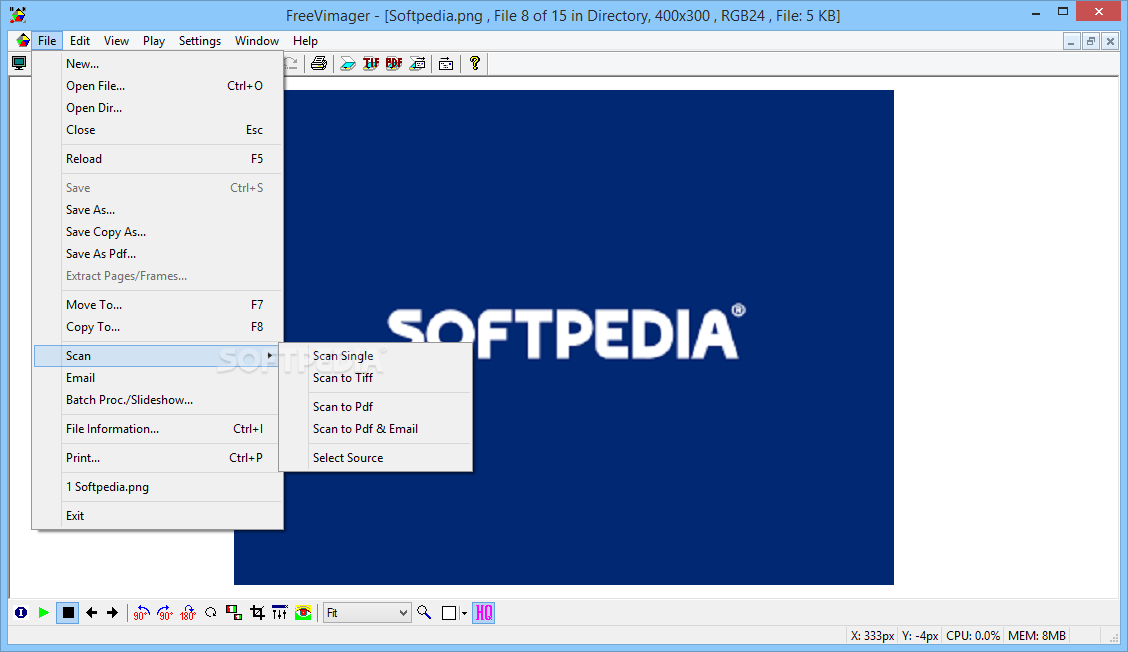This screenshot has width=1128, height=652.
Task: Click the magnifier zoom icon
Action: click(x=424, y=612)
